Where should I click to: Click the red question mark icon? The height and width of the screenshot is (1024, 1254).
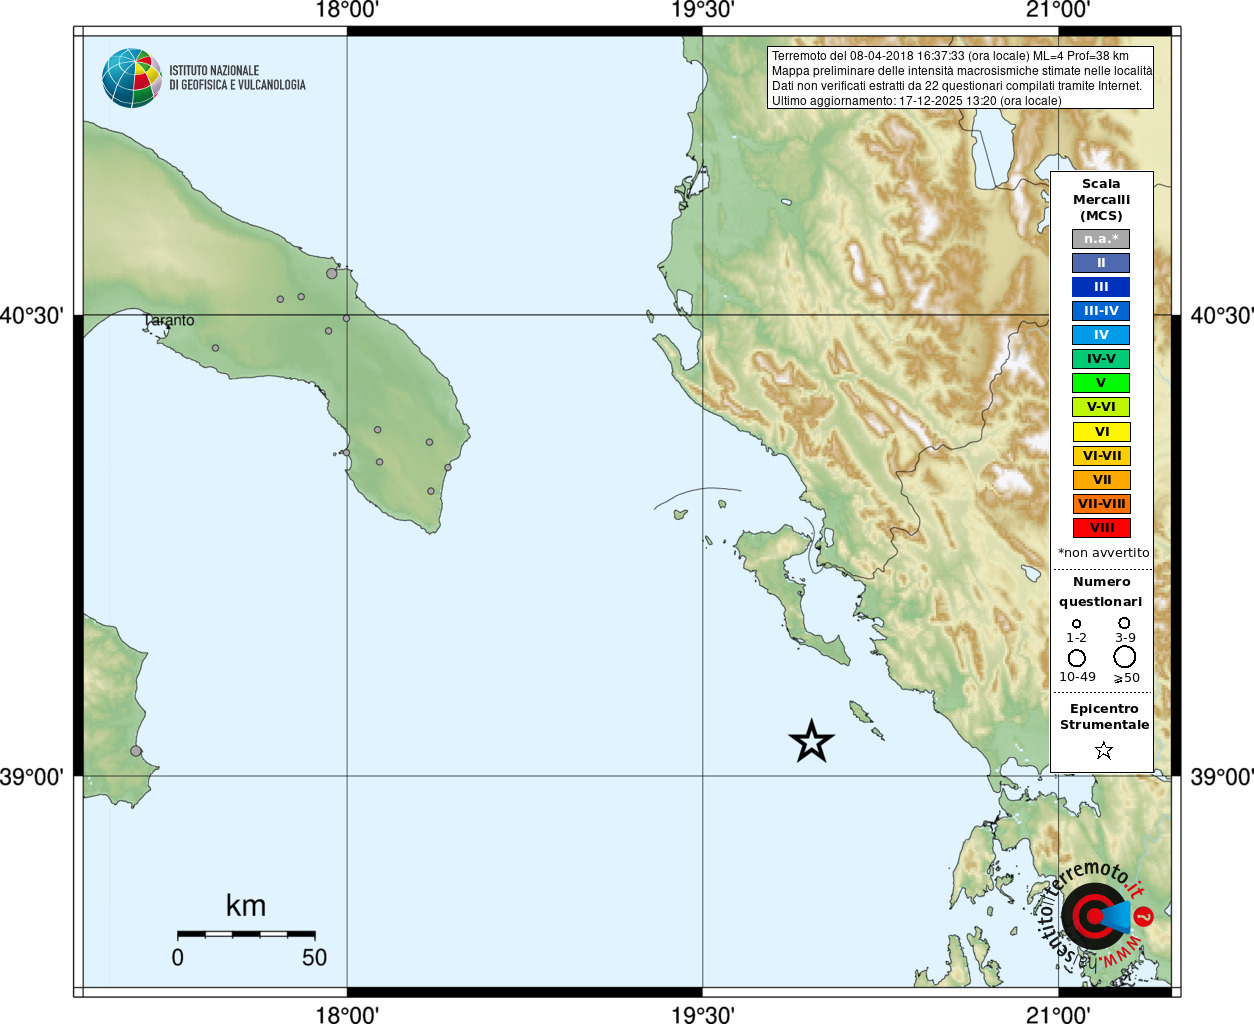coord(1144,916)
